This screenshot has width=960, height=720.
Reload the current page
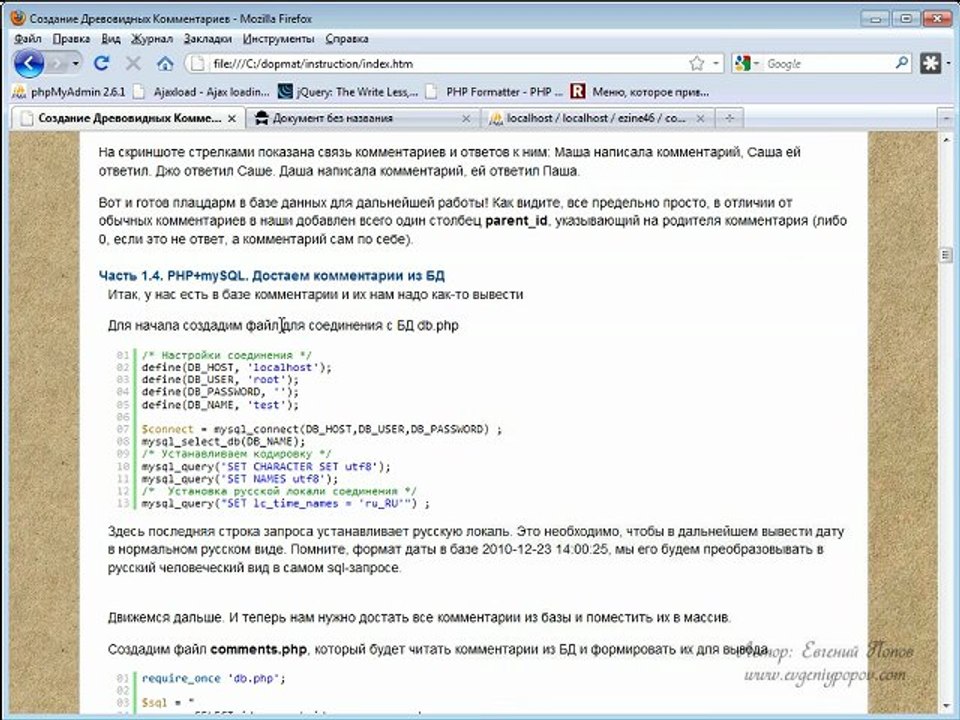coord(102,63)
